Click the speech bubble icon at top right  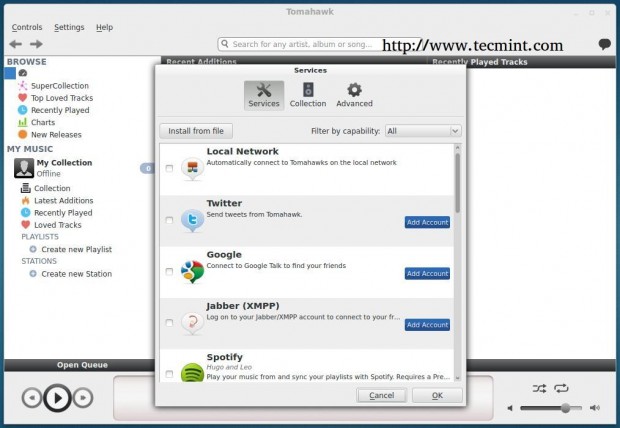tap(605, 44)
